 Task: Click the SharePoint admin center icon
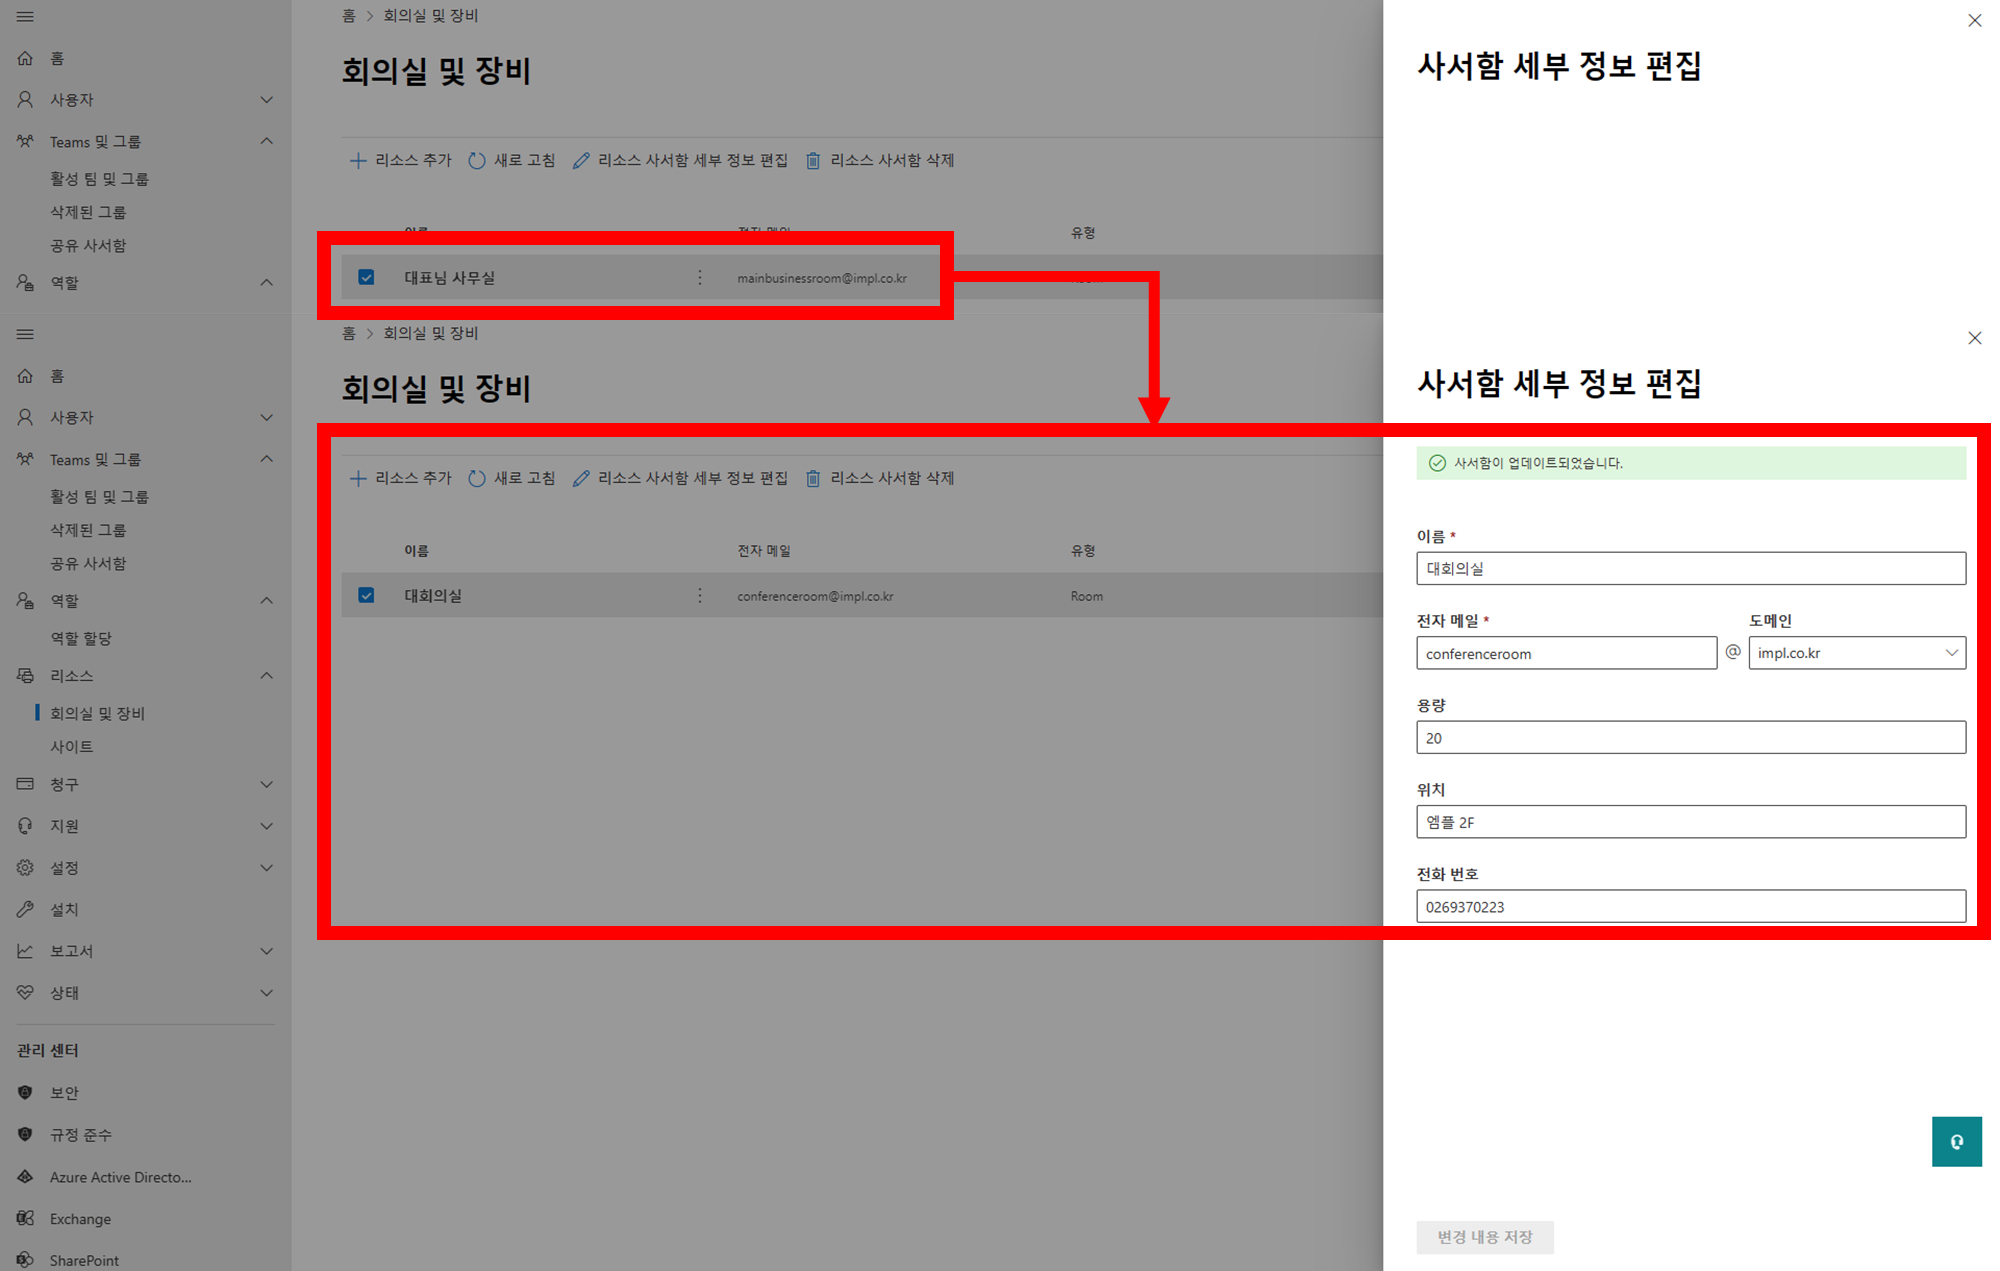(x=25, y=1259)
